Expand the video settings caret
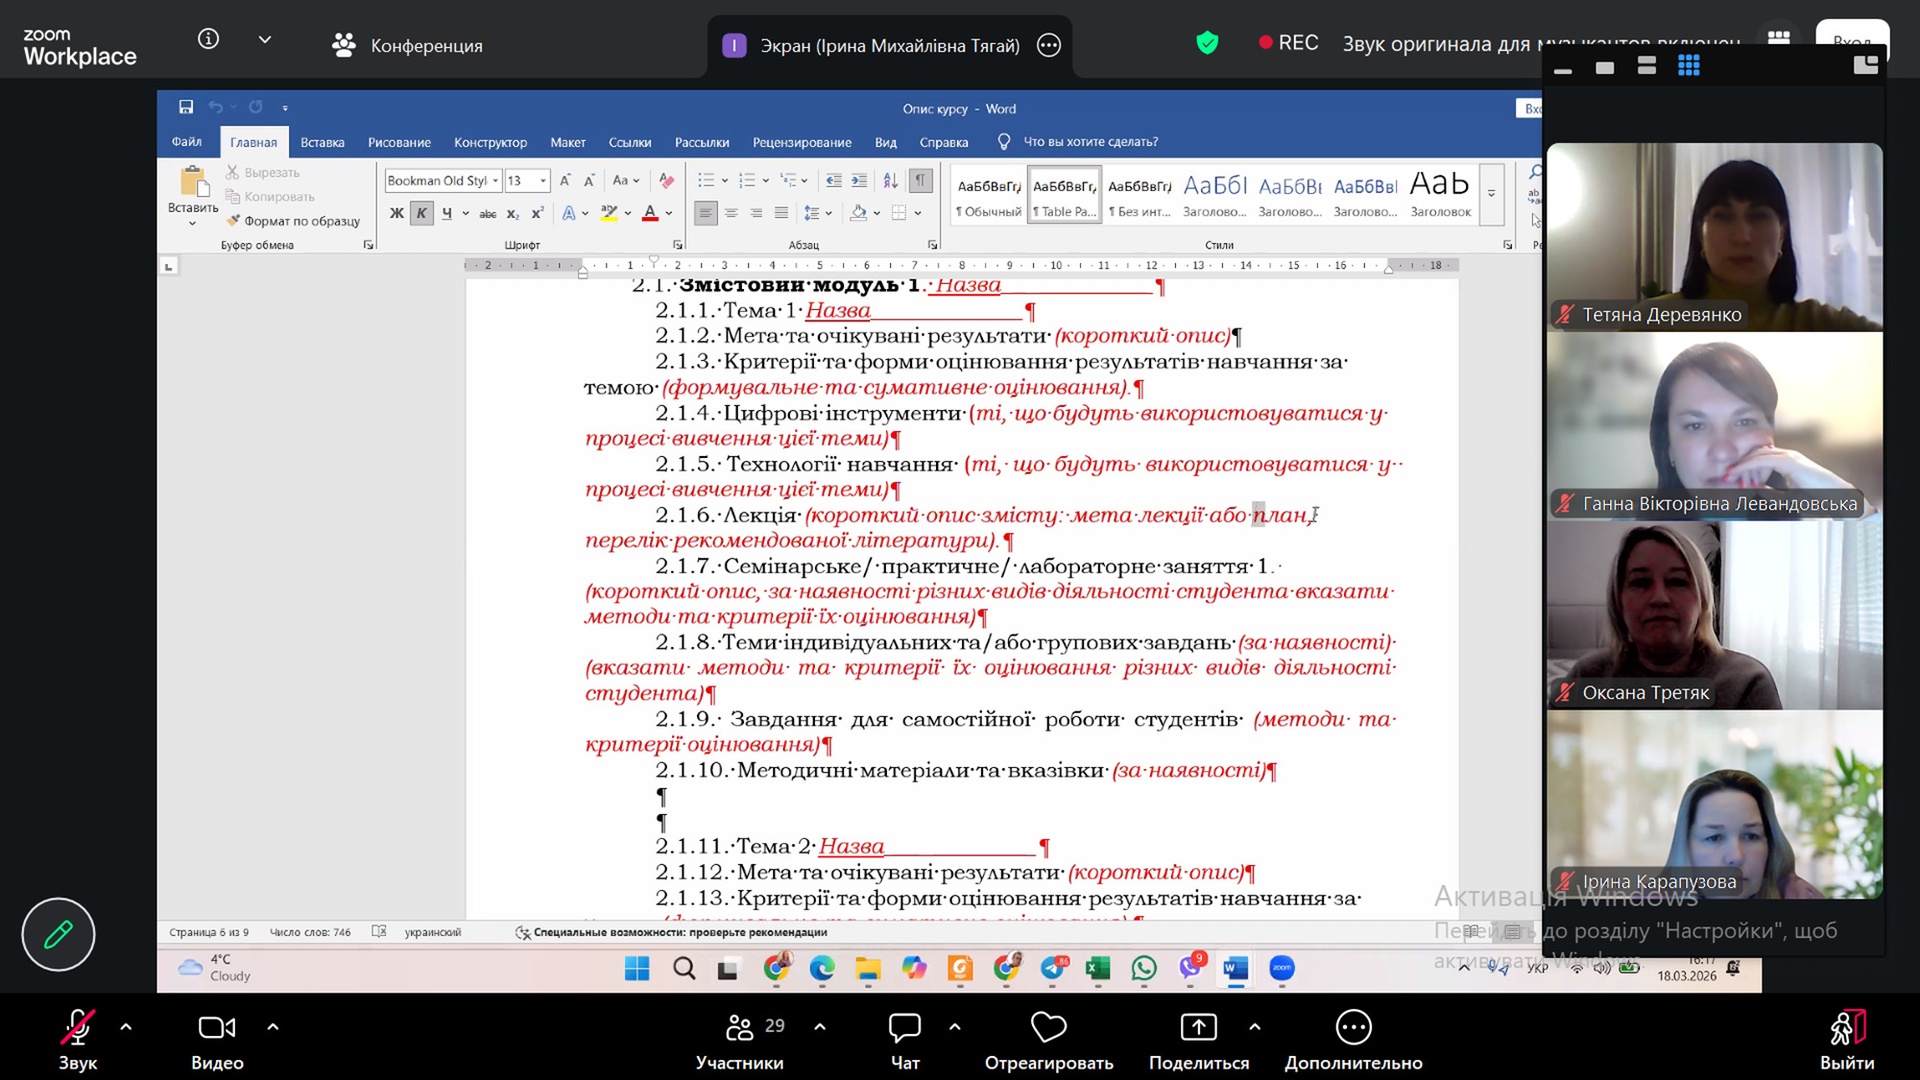The image size is (1920, 1080). (273, 1027)
